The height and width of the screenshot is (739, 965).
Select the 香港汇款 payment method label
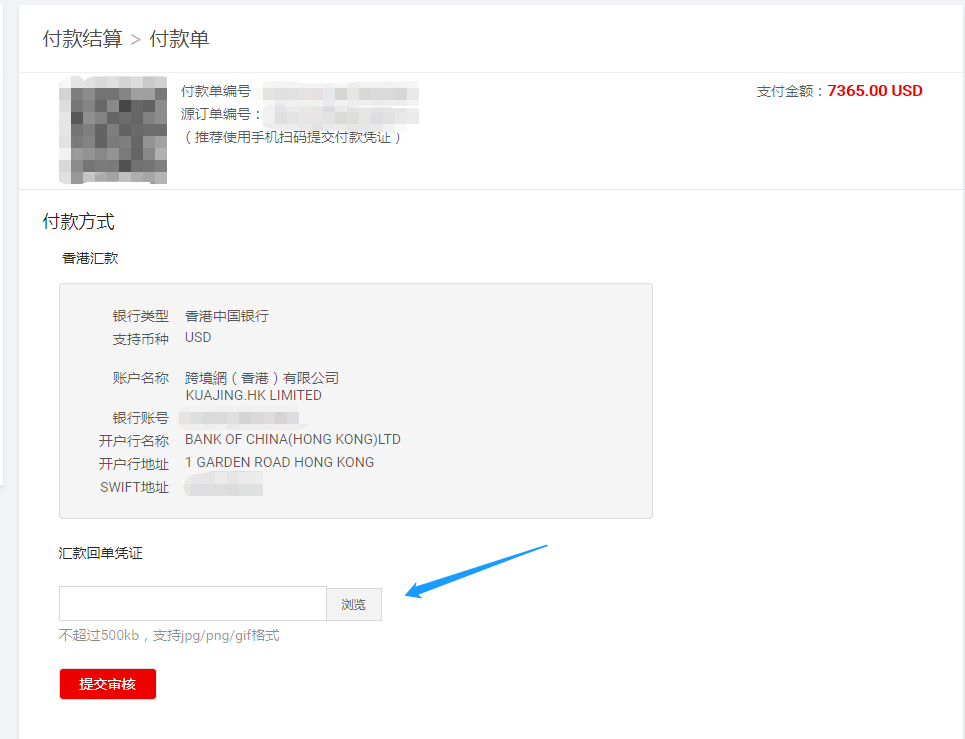90,258
